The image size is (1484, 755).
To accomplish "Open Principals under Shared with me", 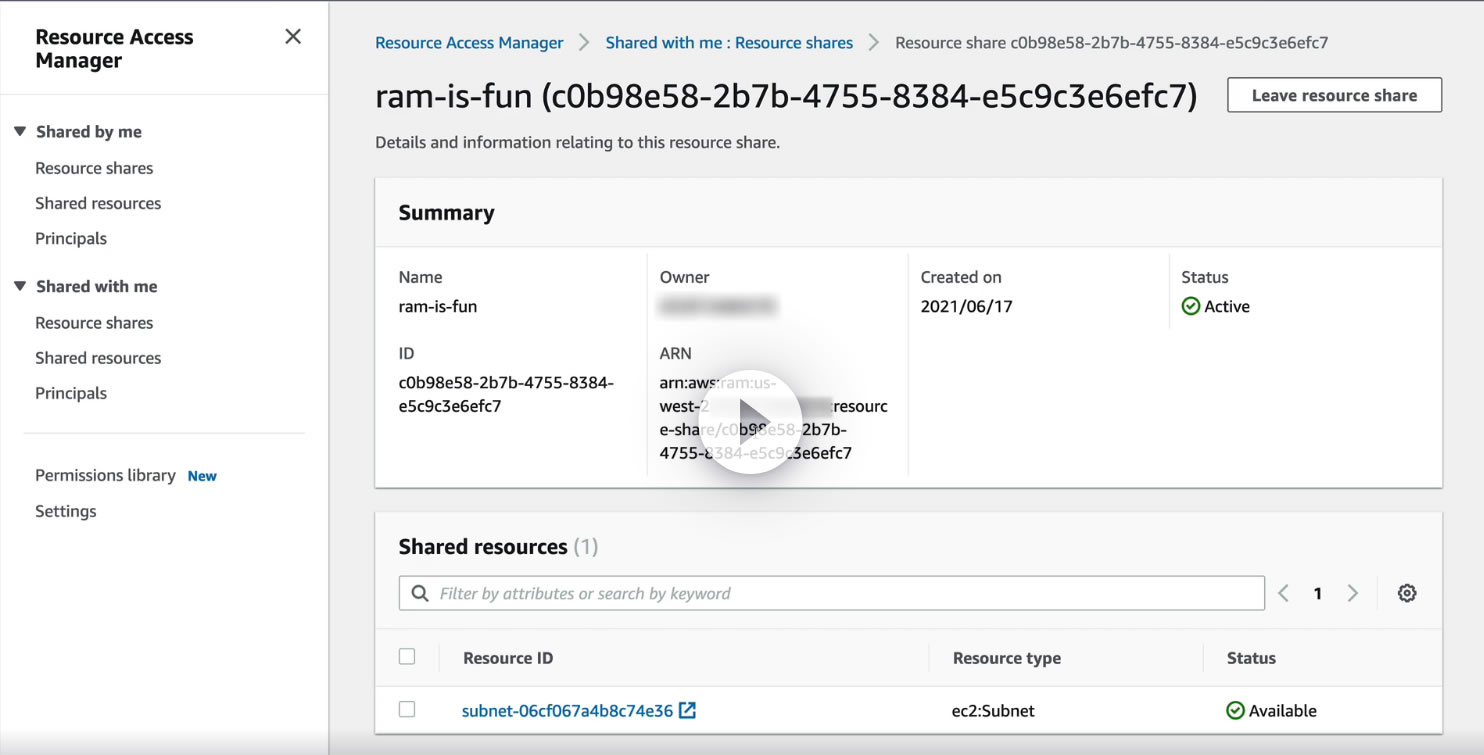I will (71, 393).
